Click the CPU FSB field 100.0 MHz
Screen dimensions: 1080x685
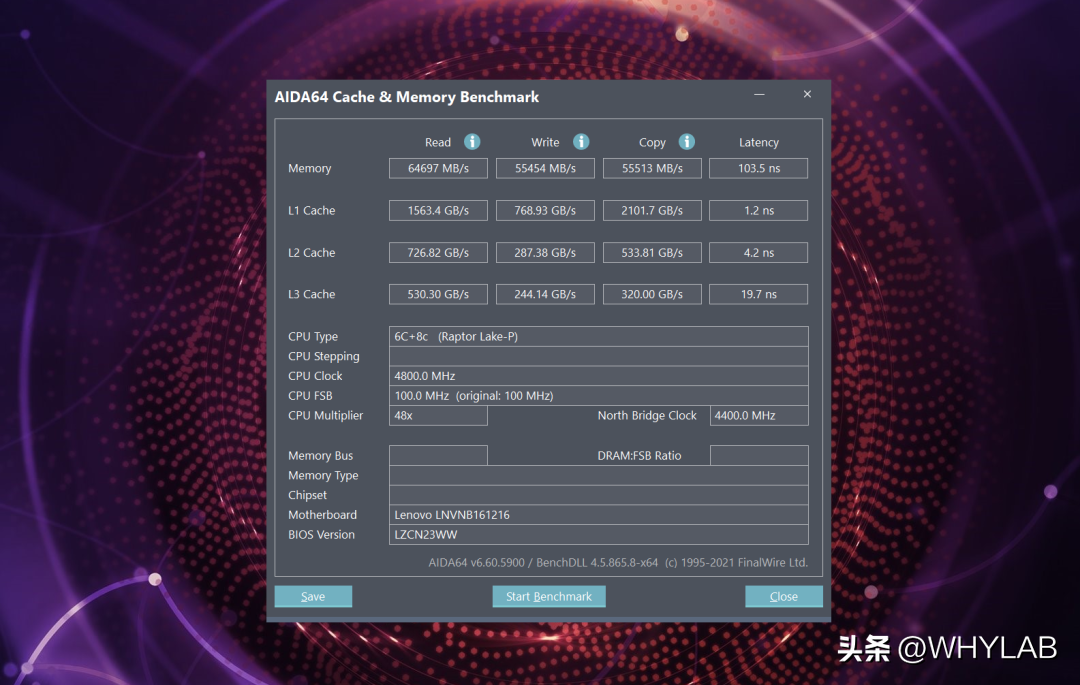click(x=599, y=396)
